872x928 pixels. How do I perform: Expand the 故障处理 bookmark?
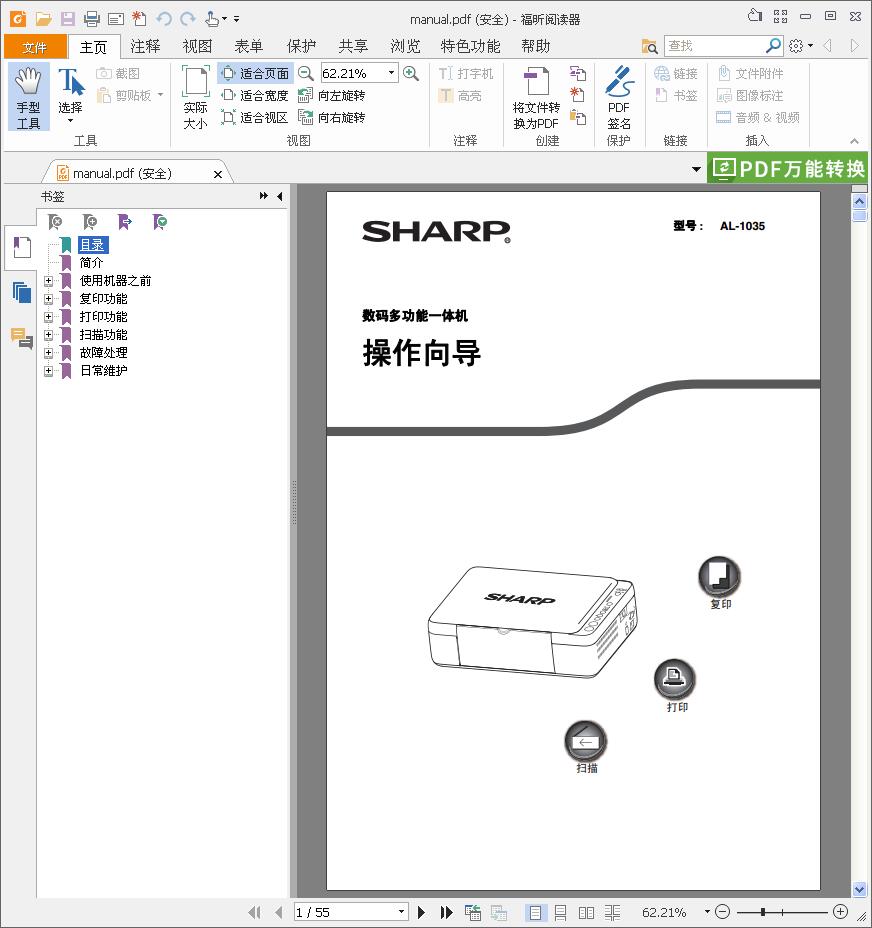(49, 353)
